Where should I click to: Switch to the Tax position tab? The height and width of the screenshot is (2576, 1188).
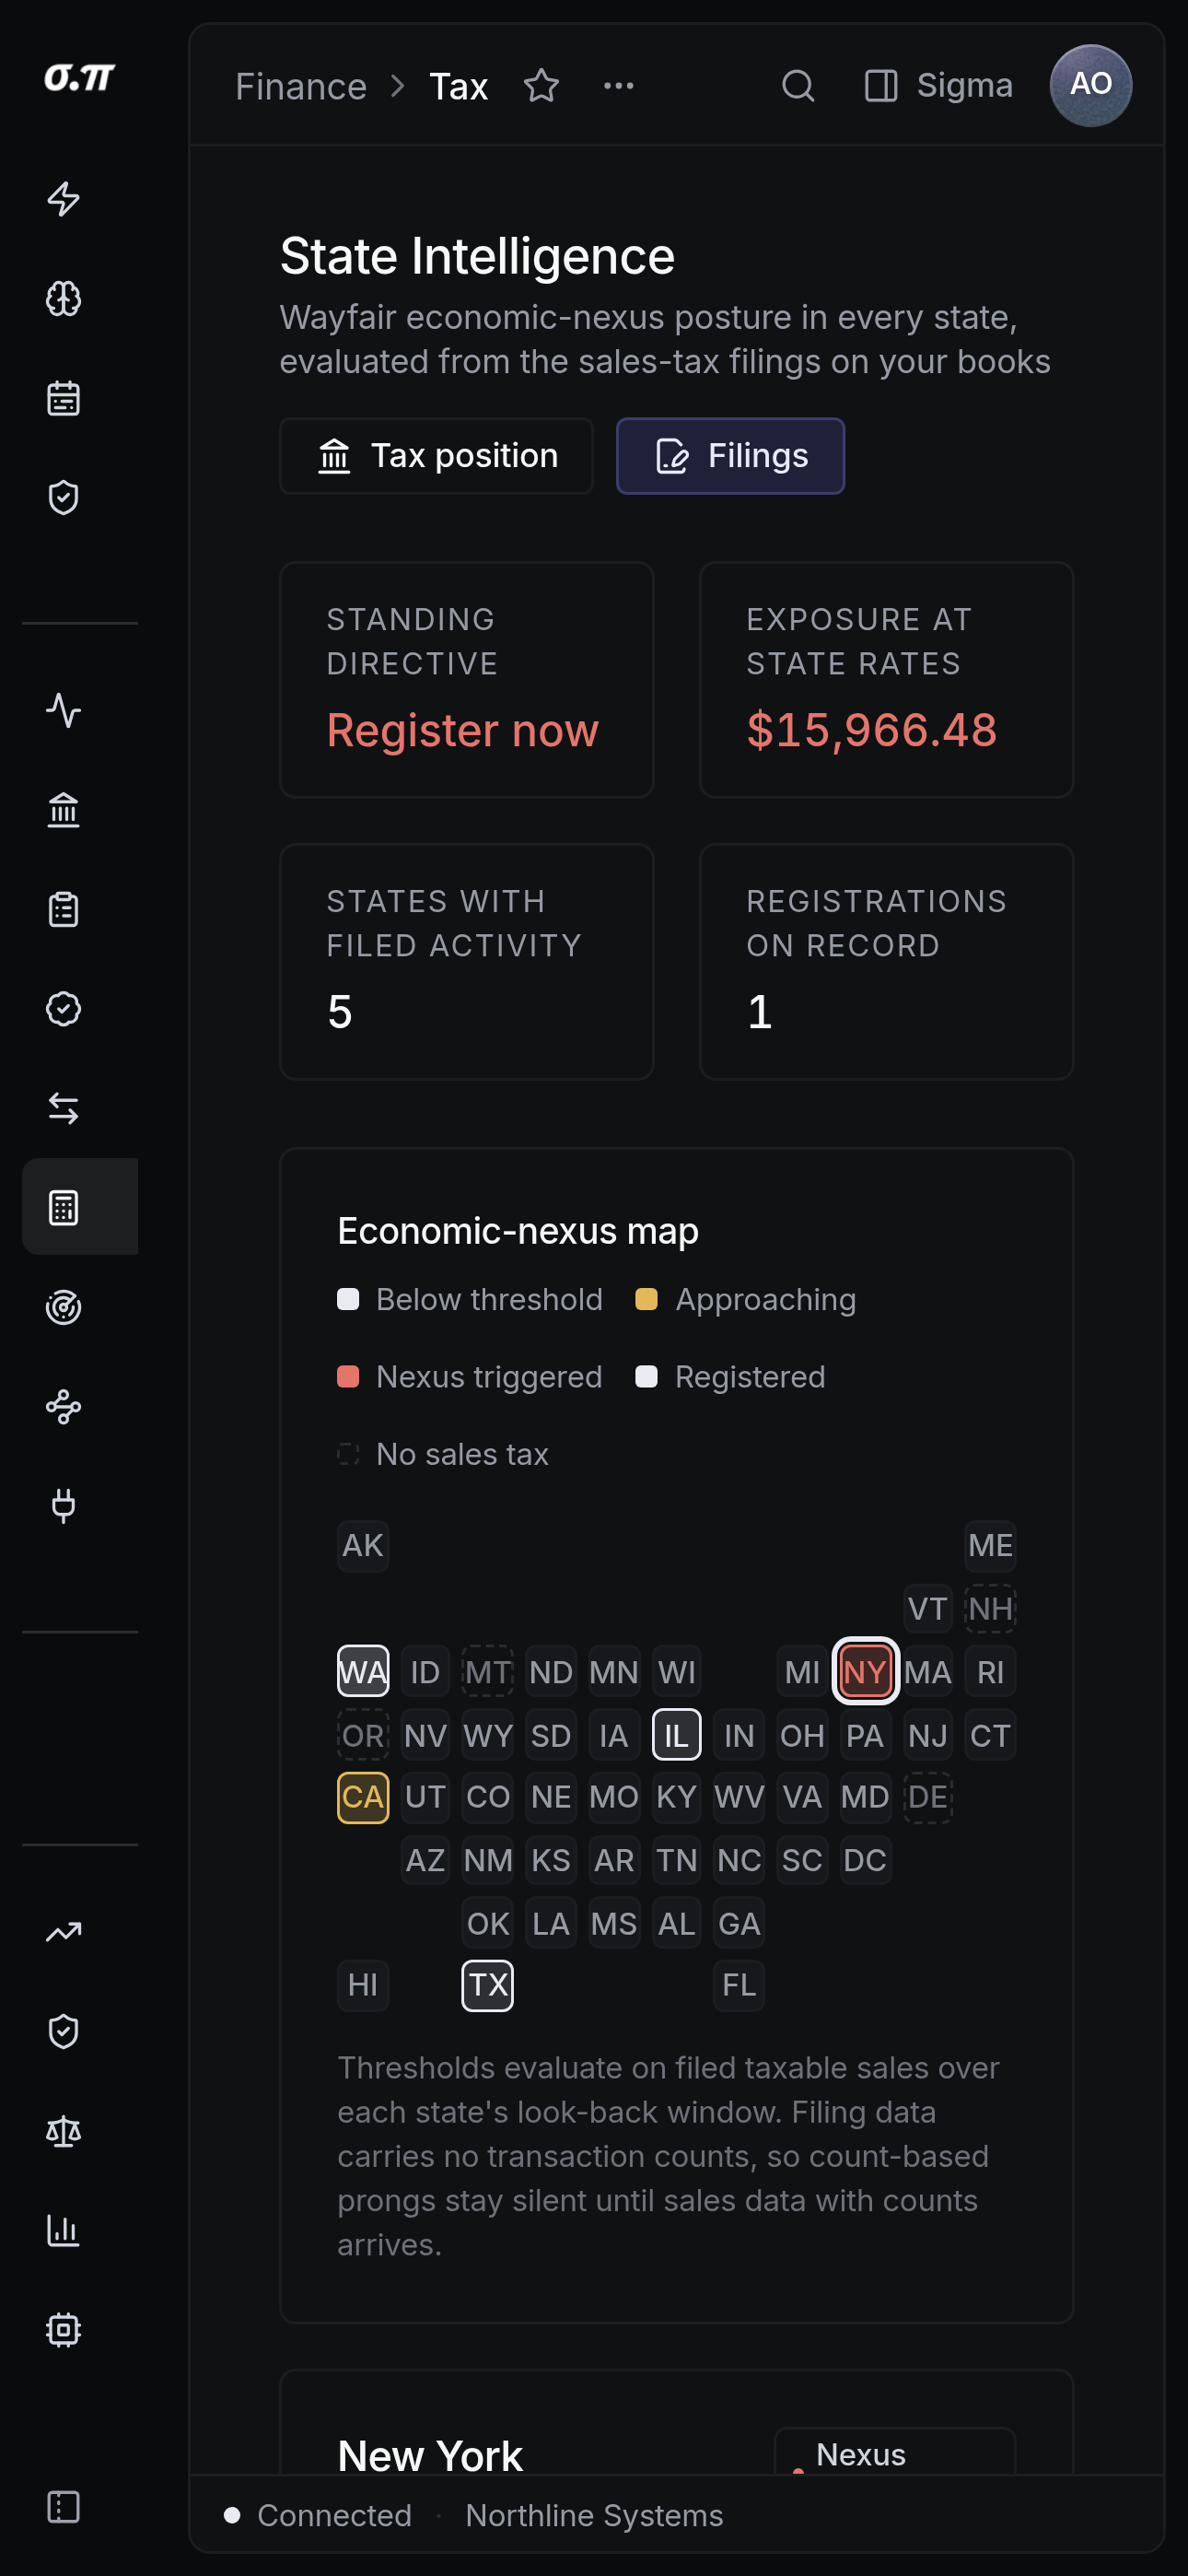[x=437, y=456]
